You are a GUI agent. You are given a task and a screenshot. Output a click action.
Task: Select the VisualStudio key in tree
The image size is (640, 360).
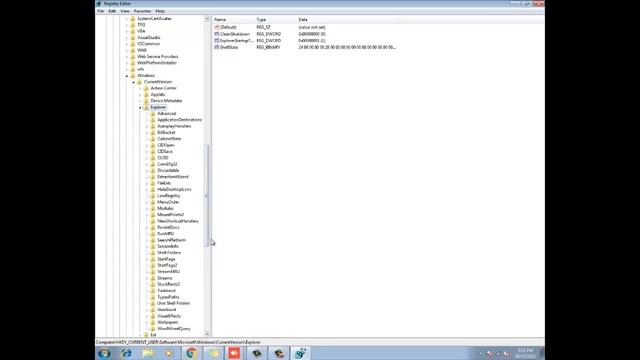149,38
